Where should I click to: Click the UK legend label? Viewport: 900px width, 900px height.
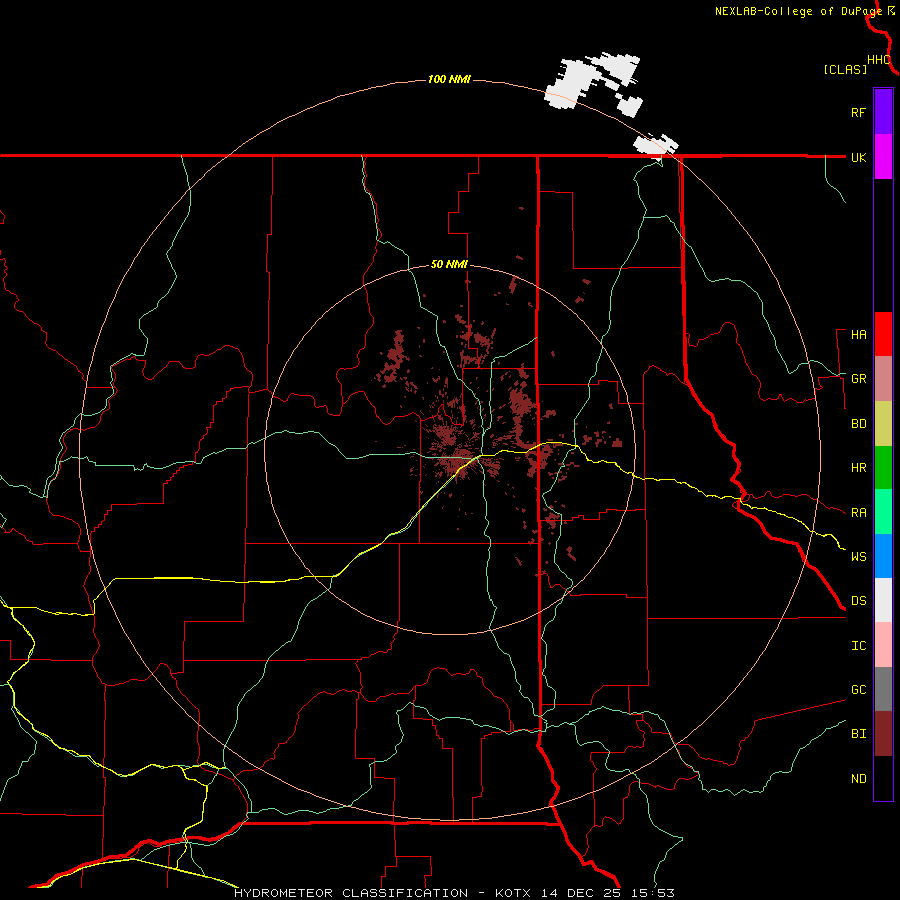tap(858, 157)
